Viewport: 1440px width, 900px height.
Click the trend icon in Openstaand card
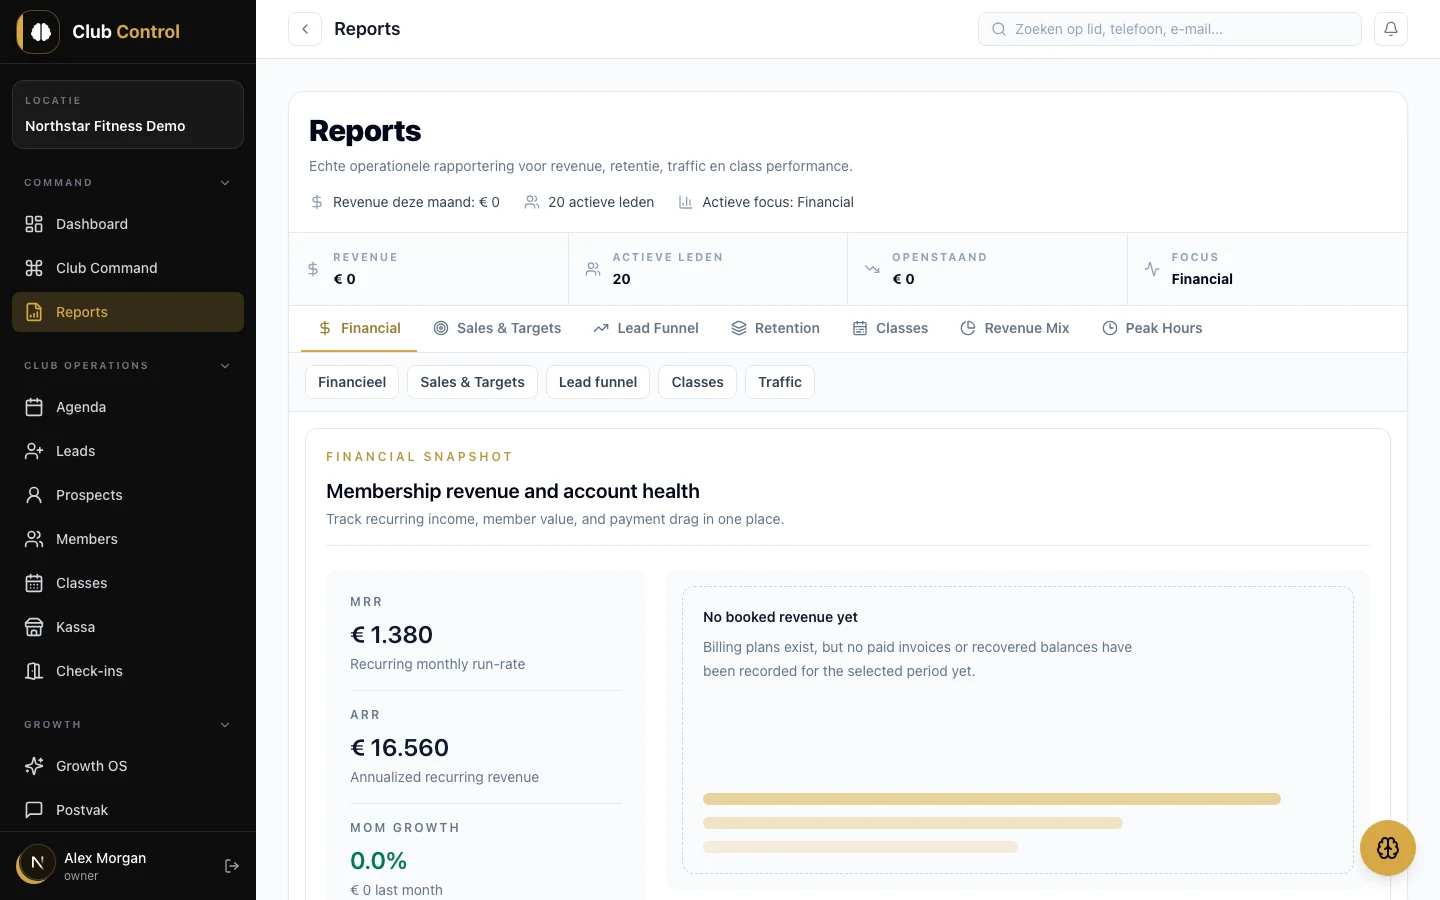coord(872,269)
